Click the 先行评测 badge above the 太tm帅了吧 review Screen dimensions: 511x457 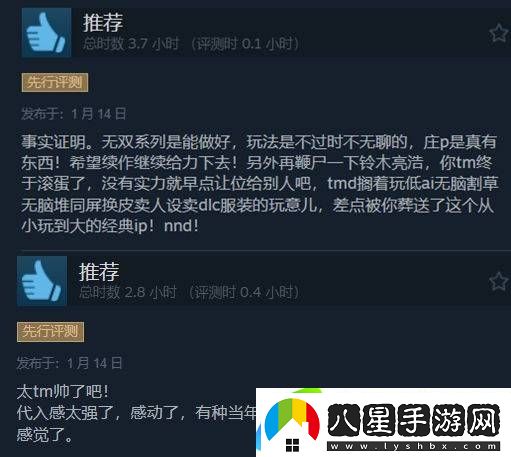[x=50, y=332]
